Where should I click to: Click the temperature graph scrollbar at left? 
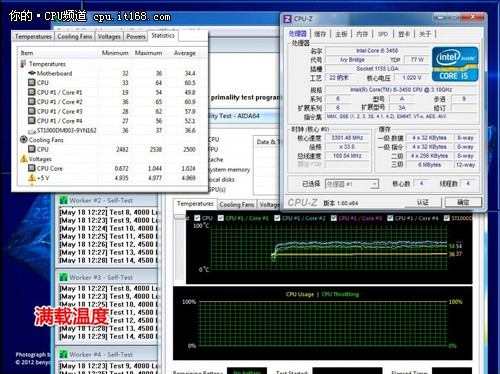click(x=179, y=247)
